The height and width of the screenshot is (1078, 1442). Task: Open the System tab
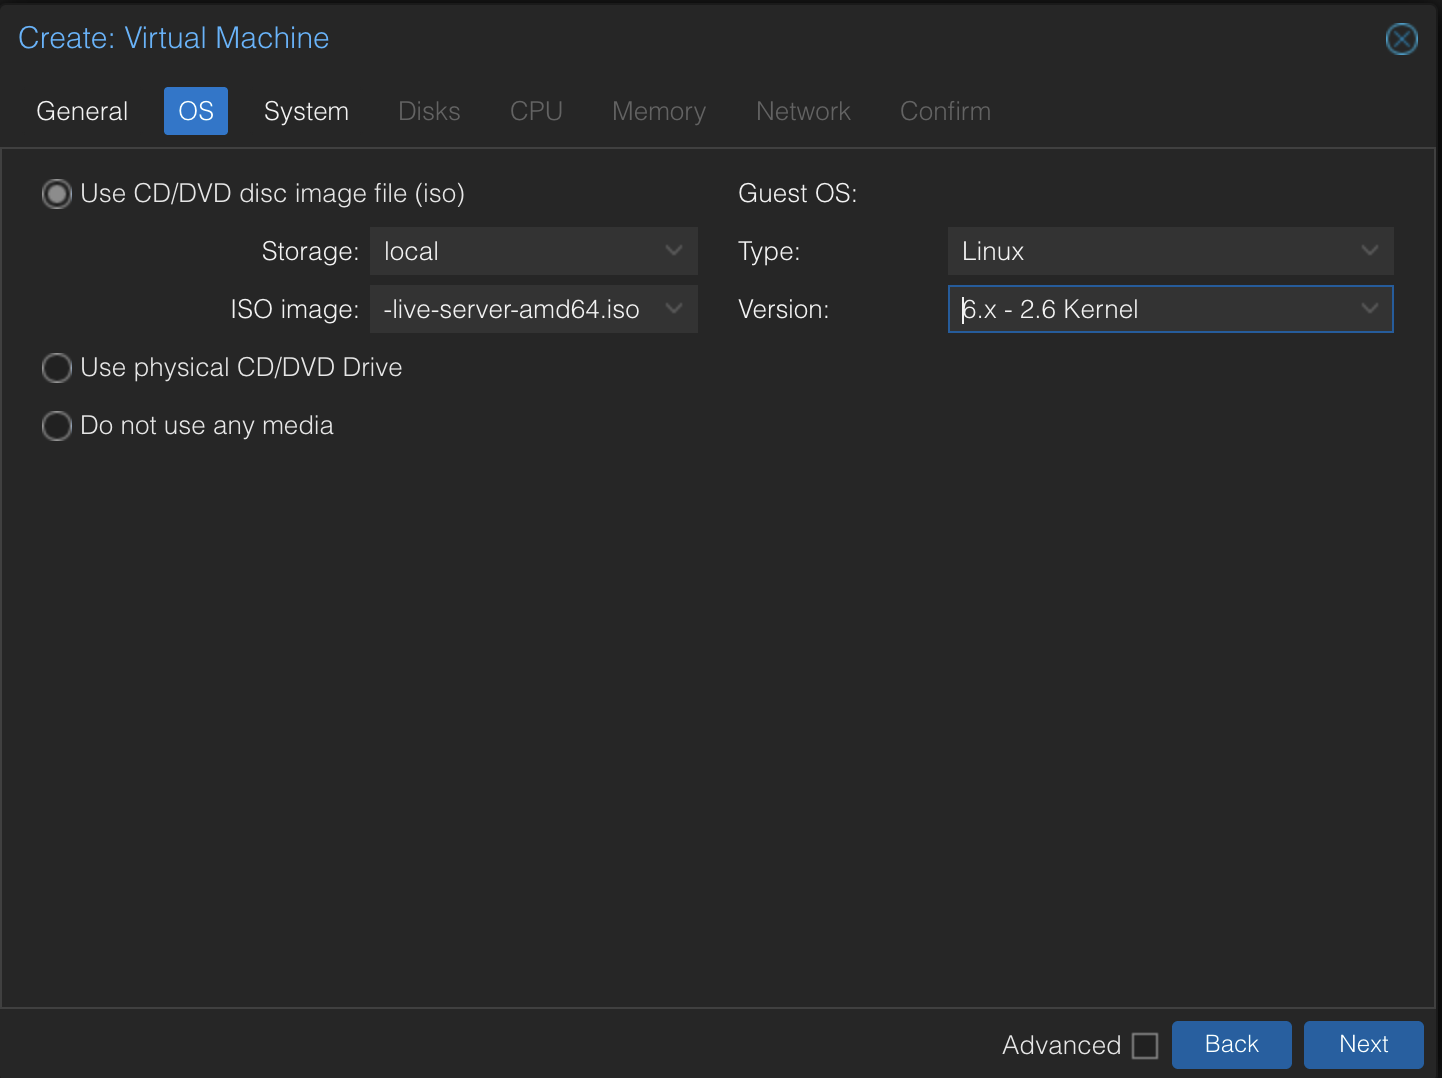[306, 111]
